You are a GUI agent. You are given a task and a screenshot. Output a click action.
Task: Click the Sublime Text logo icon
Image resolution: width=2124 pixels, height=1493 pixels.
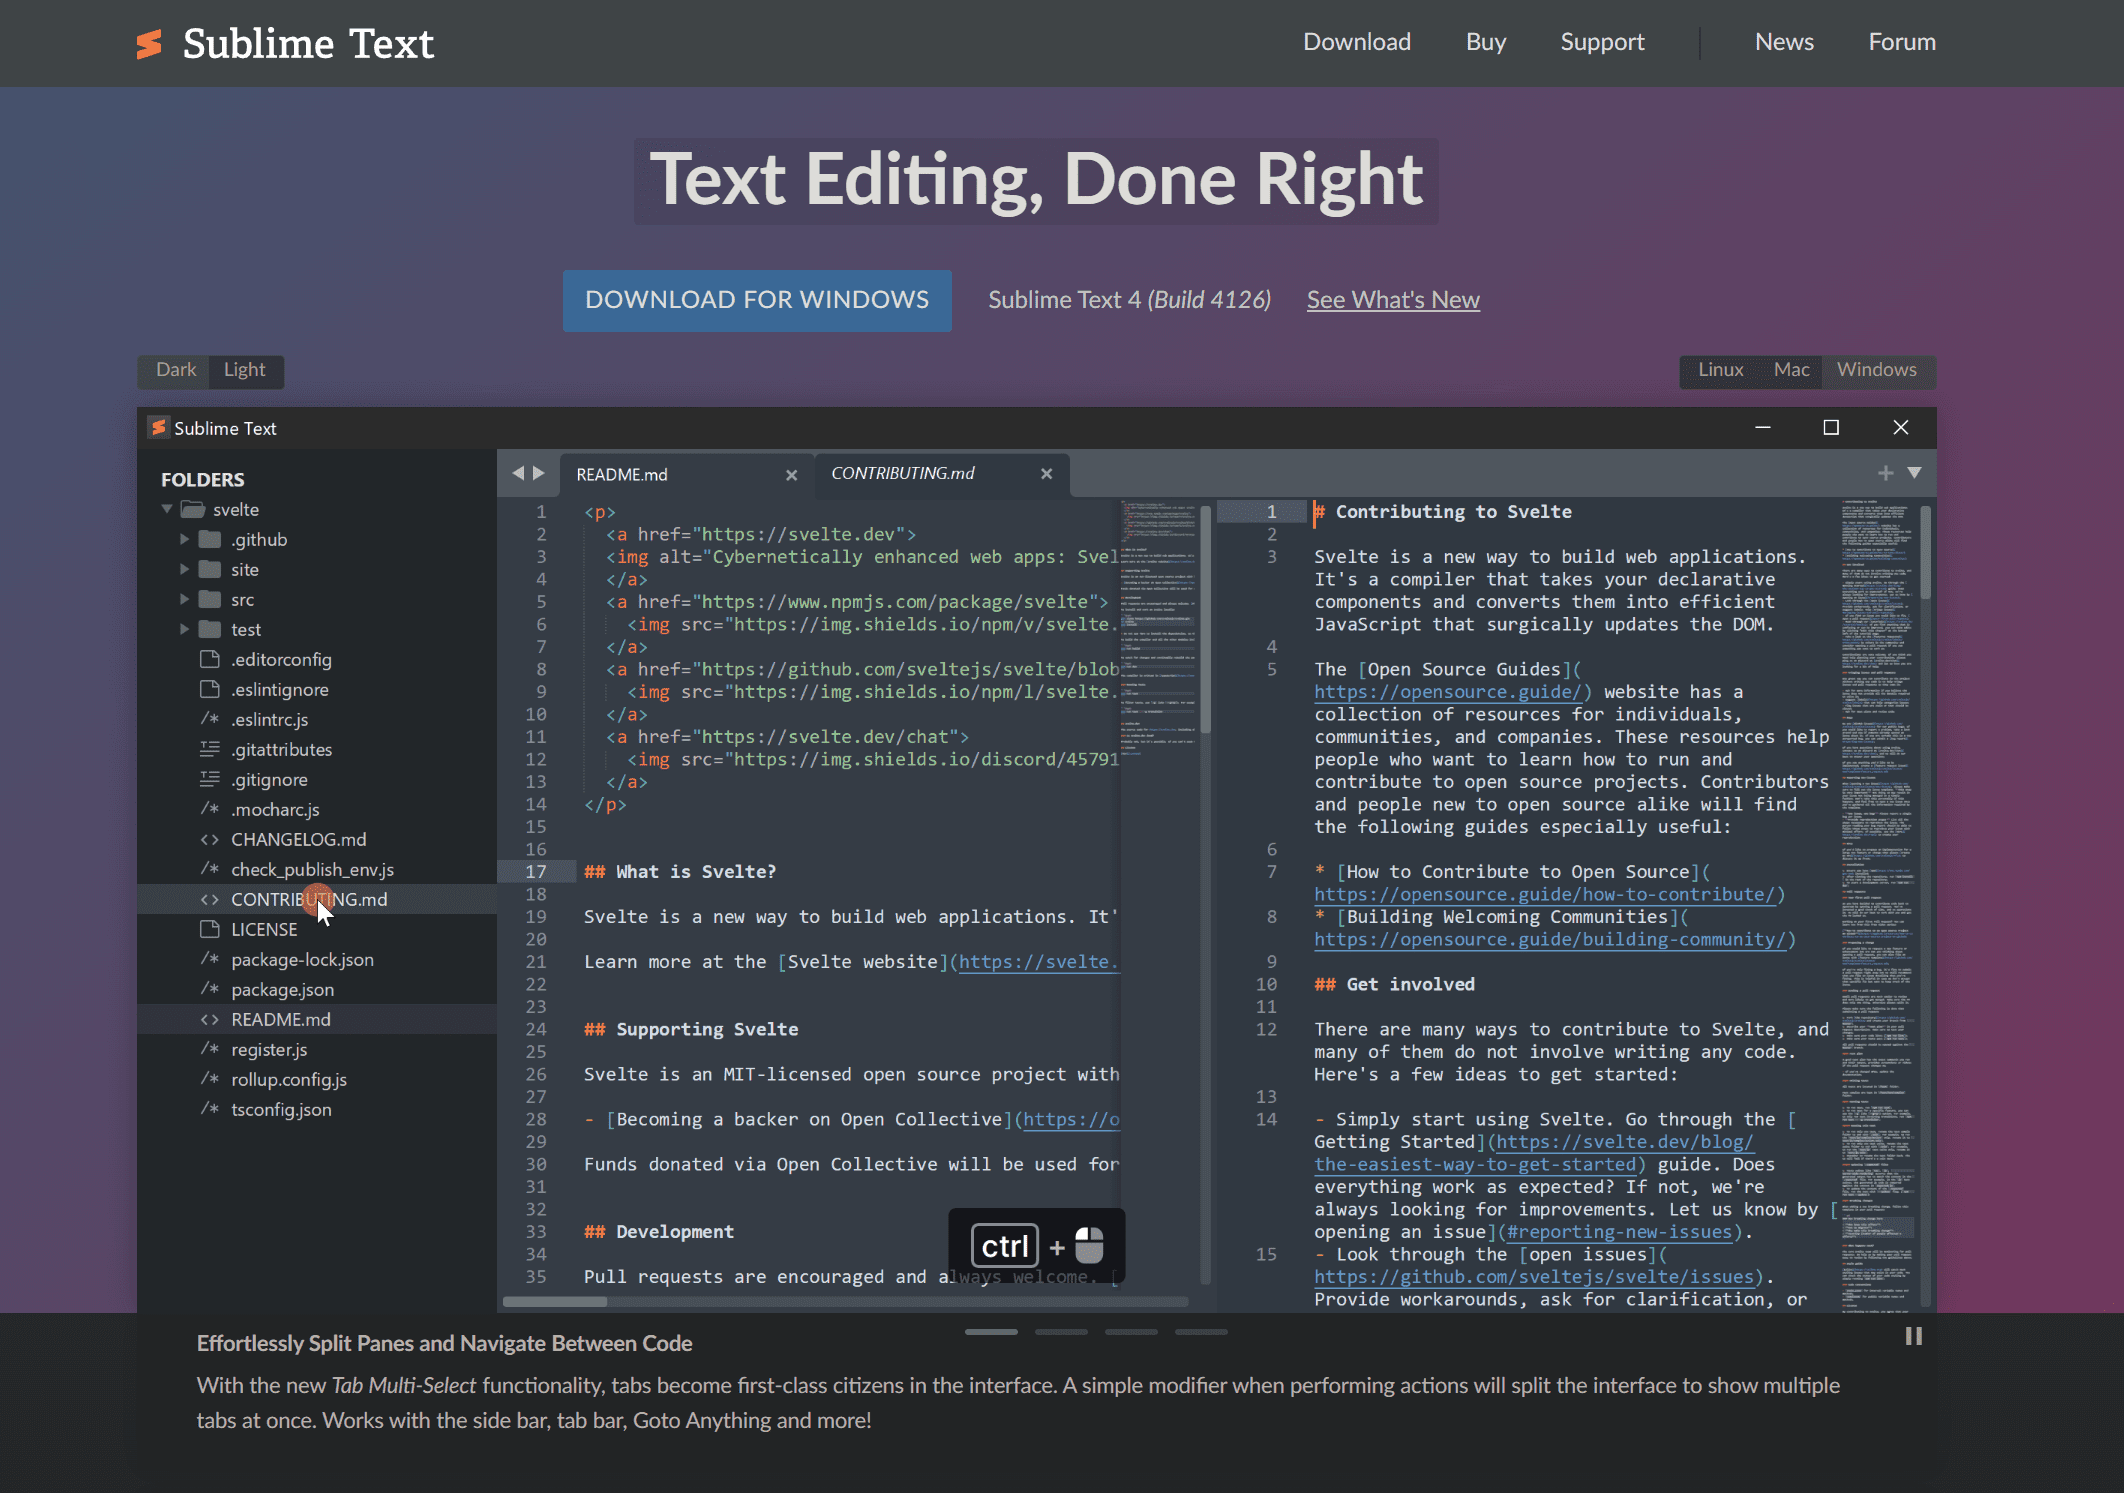[x=149, y=43]
